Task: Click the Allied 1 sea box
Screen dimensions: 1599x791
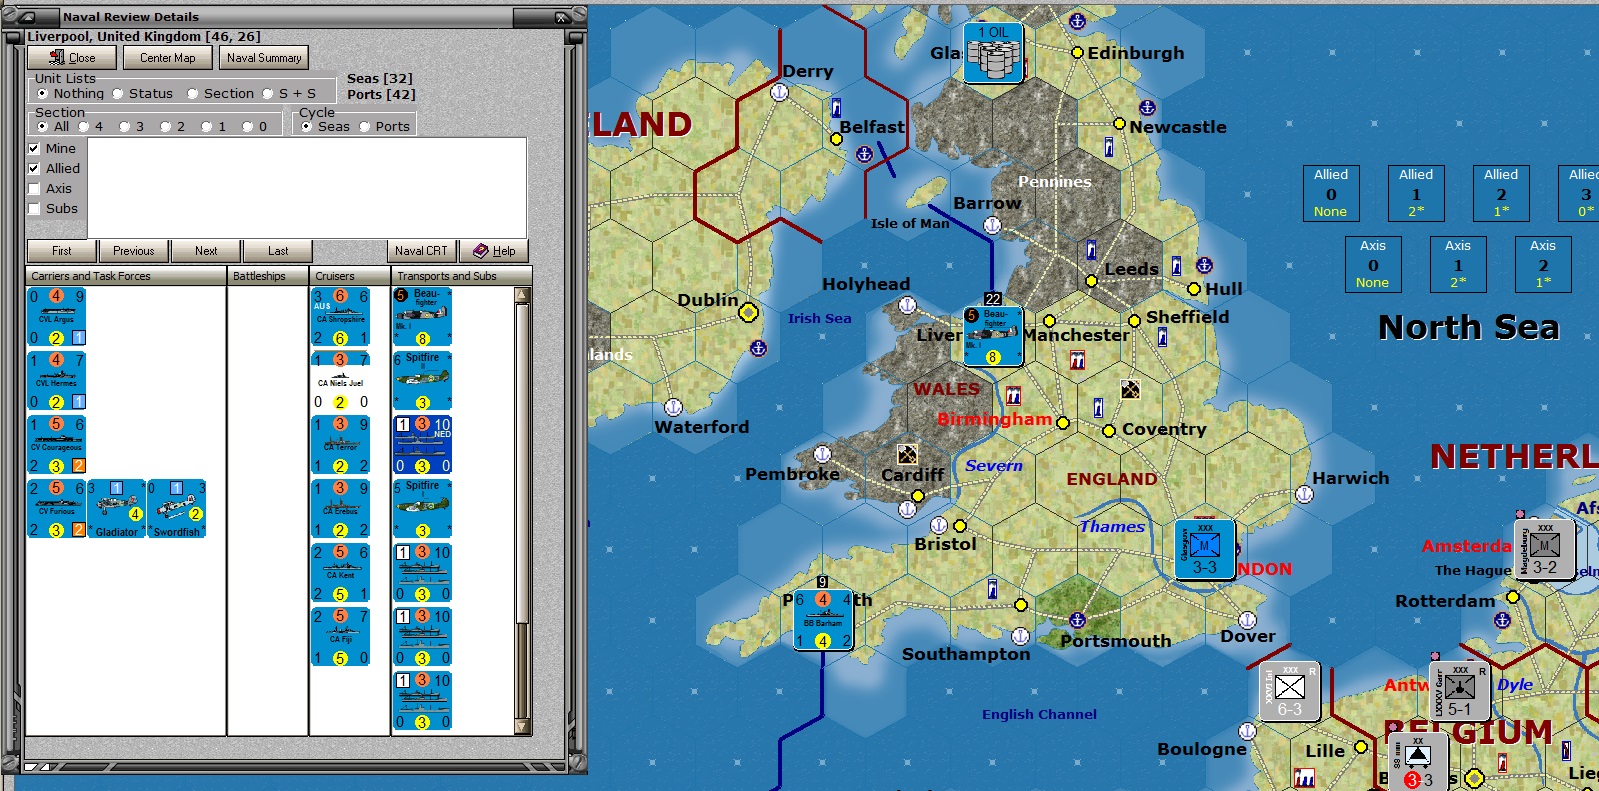Action: pos(1416,193)
